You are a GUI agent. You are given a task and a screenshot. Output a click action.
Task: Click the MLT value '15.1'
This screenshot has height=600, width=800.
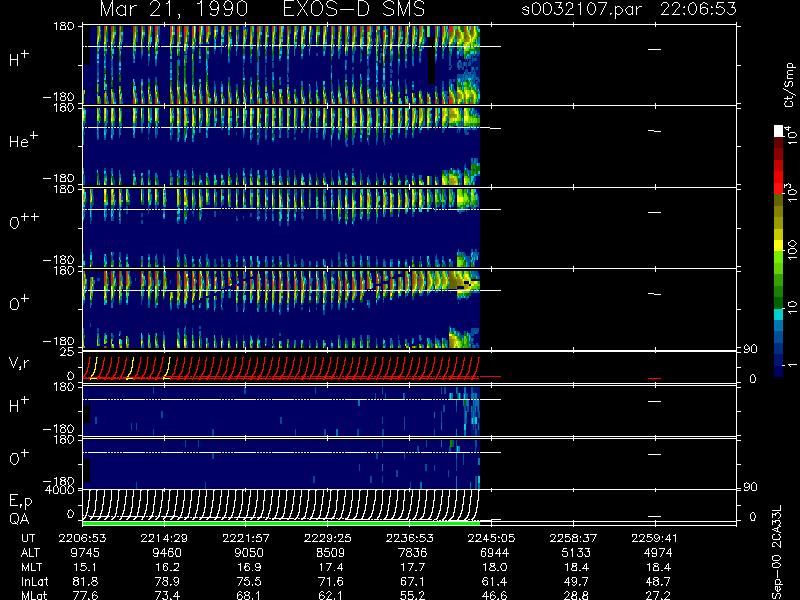pos(85,567)
